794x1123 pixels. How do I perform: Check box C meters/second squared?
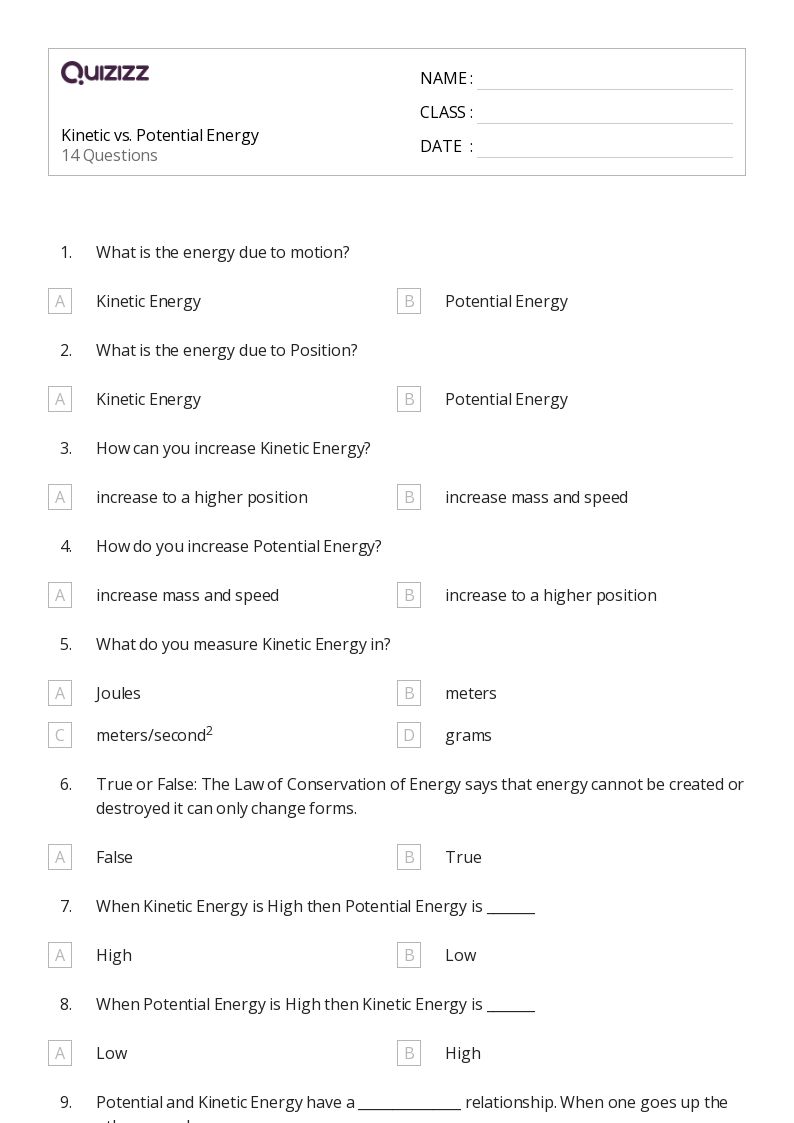click(60, 735)
